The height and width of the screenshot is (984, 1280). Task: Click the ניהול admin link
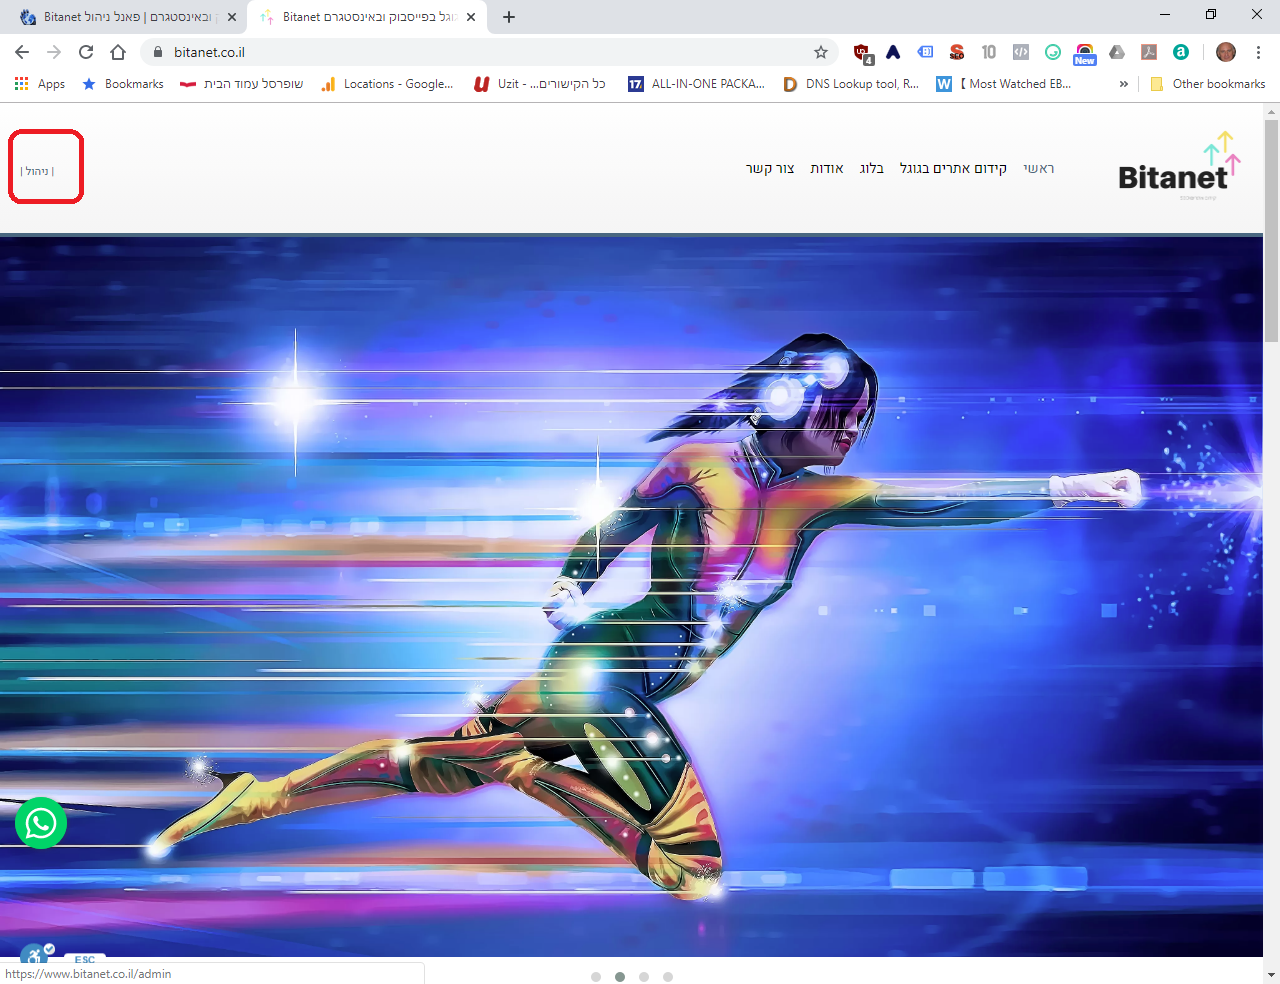[x=37, y=171]
